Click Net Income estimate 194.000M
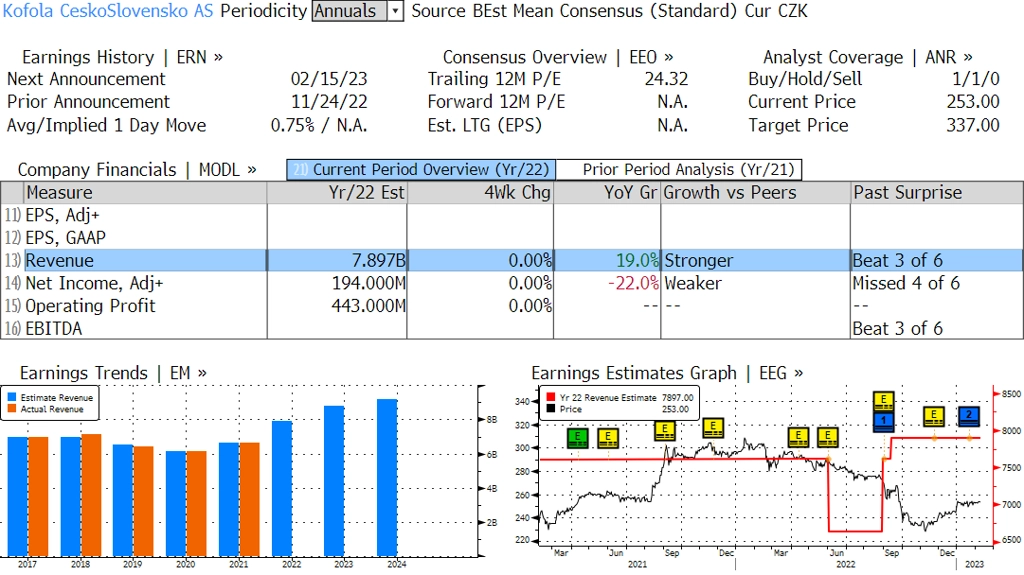The image size is (1024, 575). click(x=368, y=283)
